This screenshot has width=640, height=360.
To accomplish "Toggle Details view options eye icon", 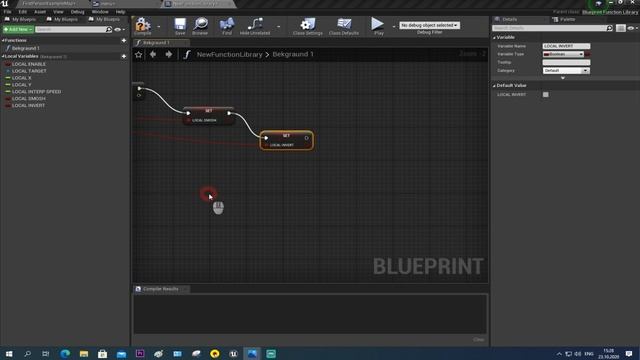I will click(631, 28).
